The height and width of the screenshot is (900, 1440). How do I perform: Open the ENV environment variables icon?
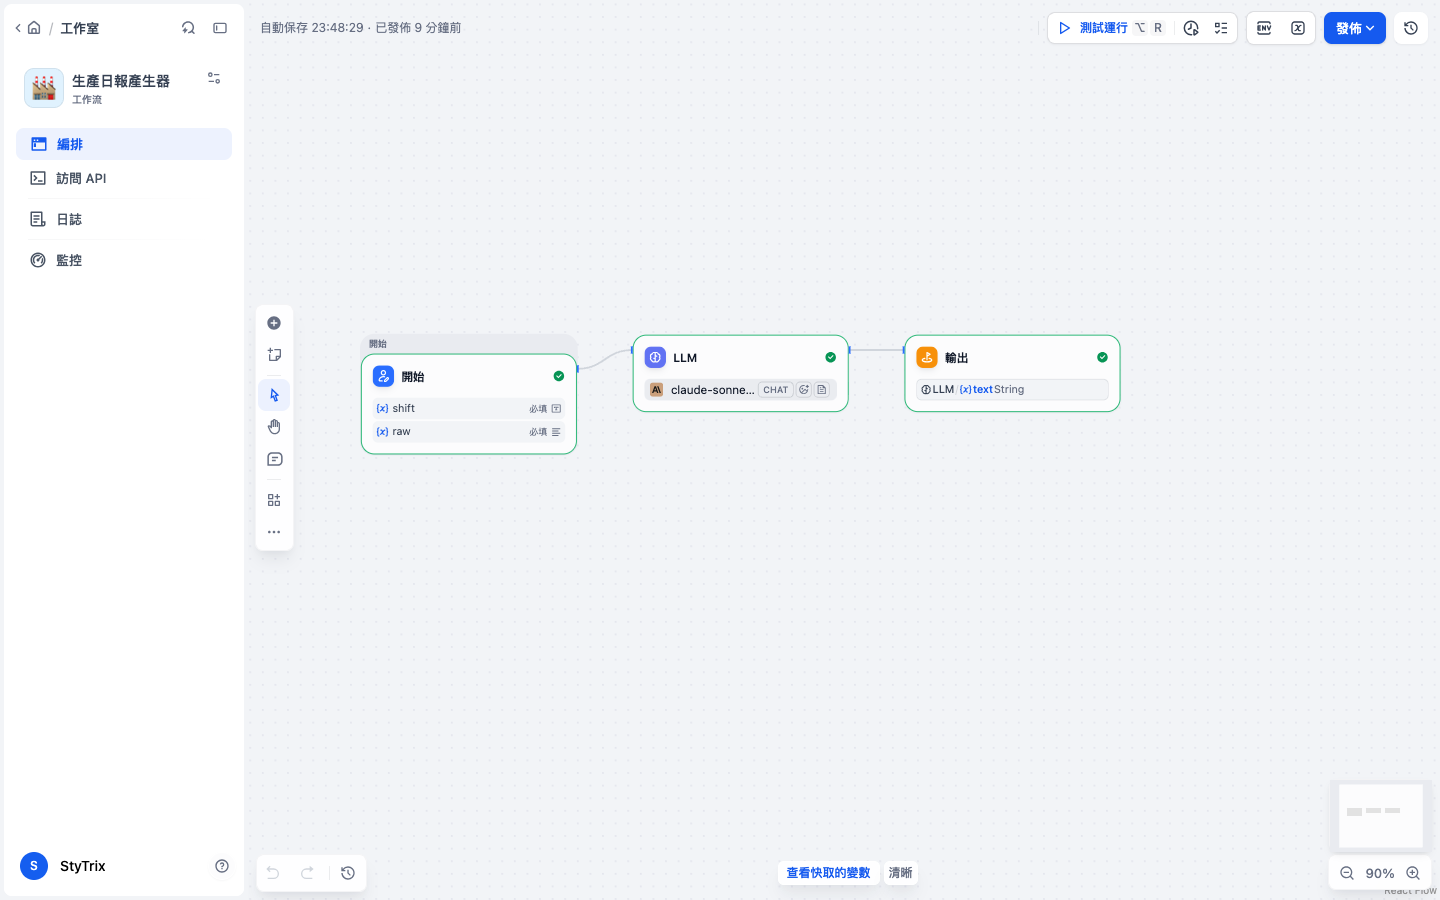[x=1264, y=28]
